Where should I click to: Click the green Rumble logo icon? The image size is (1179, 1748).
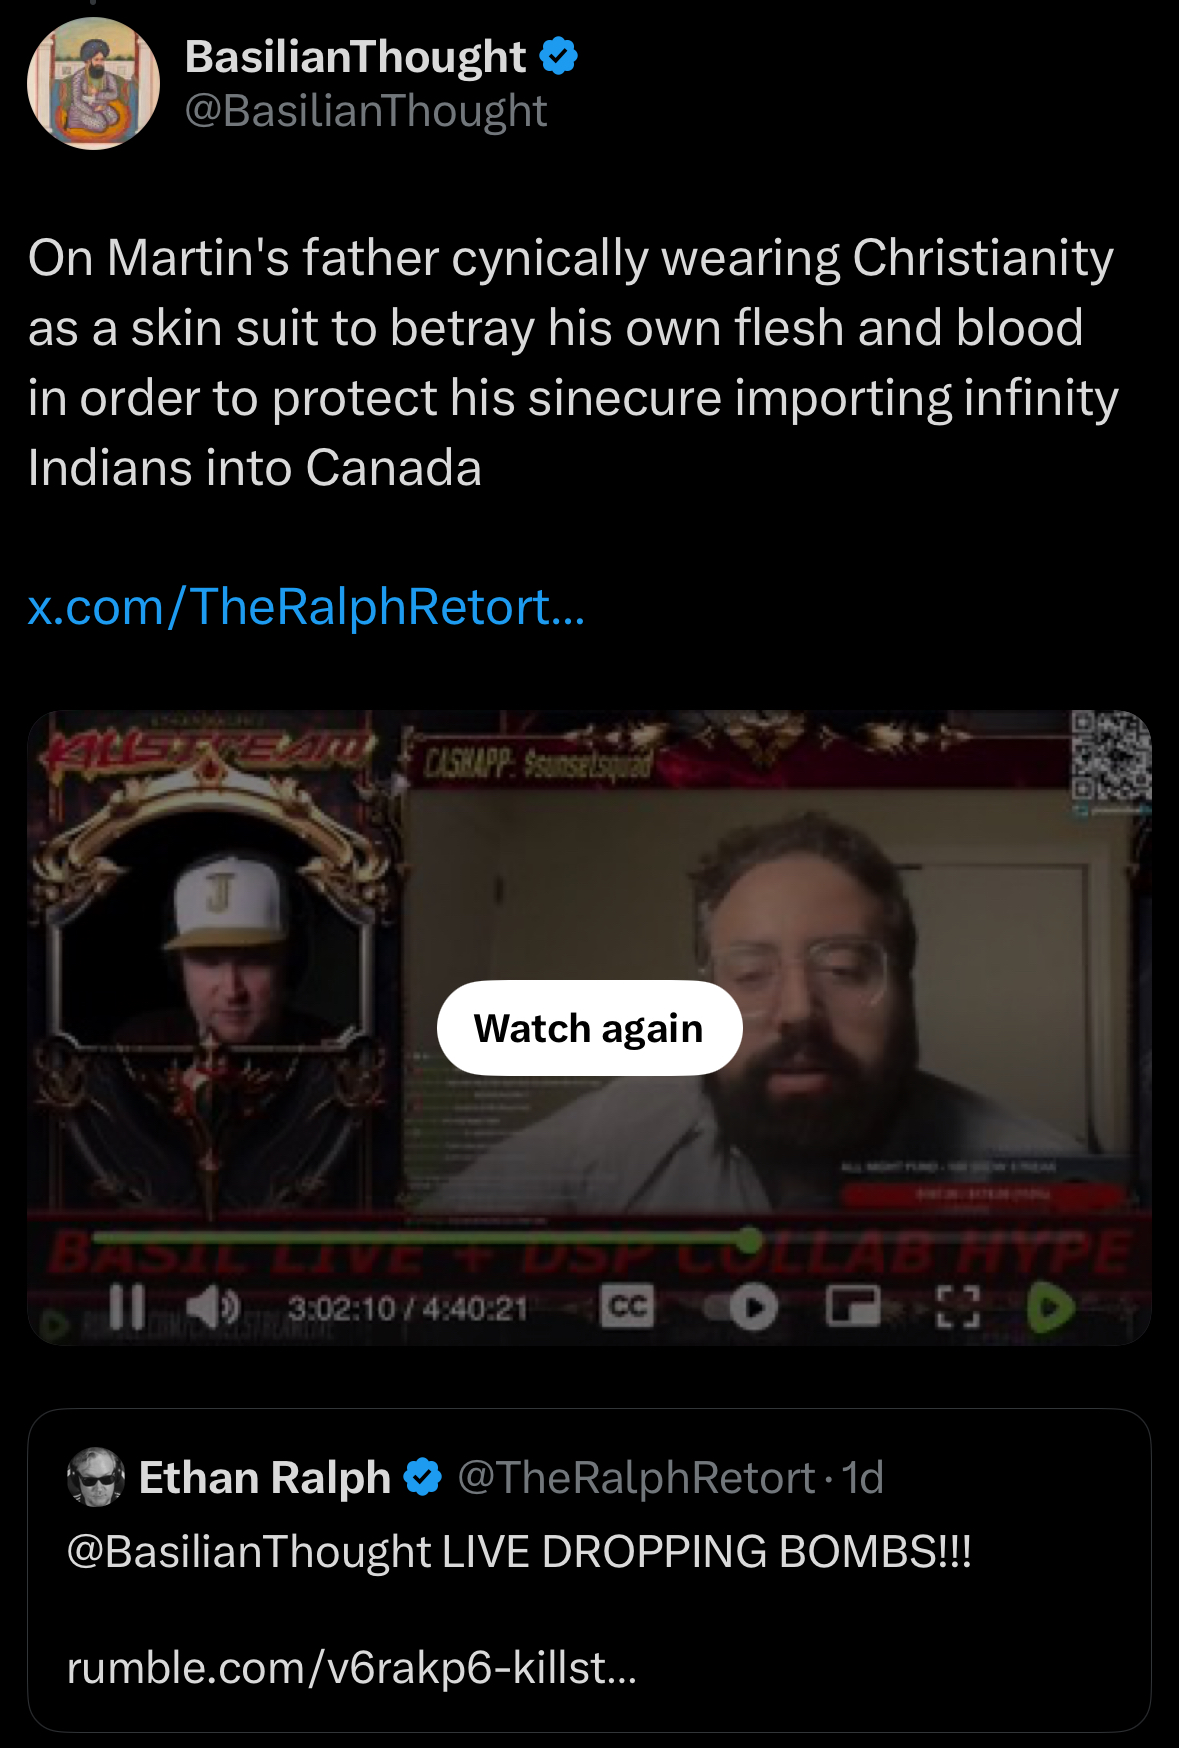coord(1051,1307)
